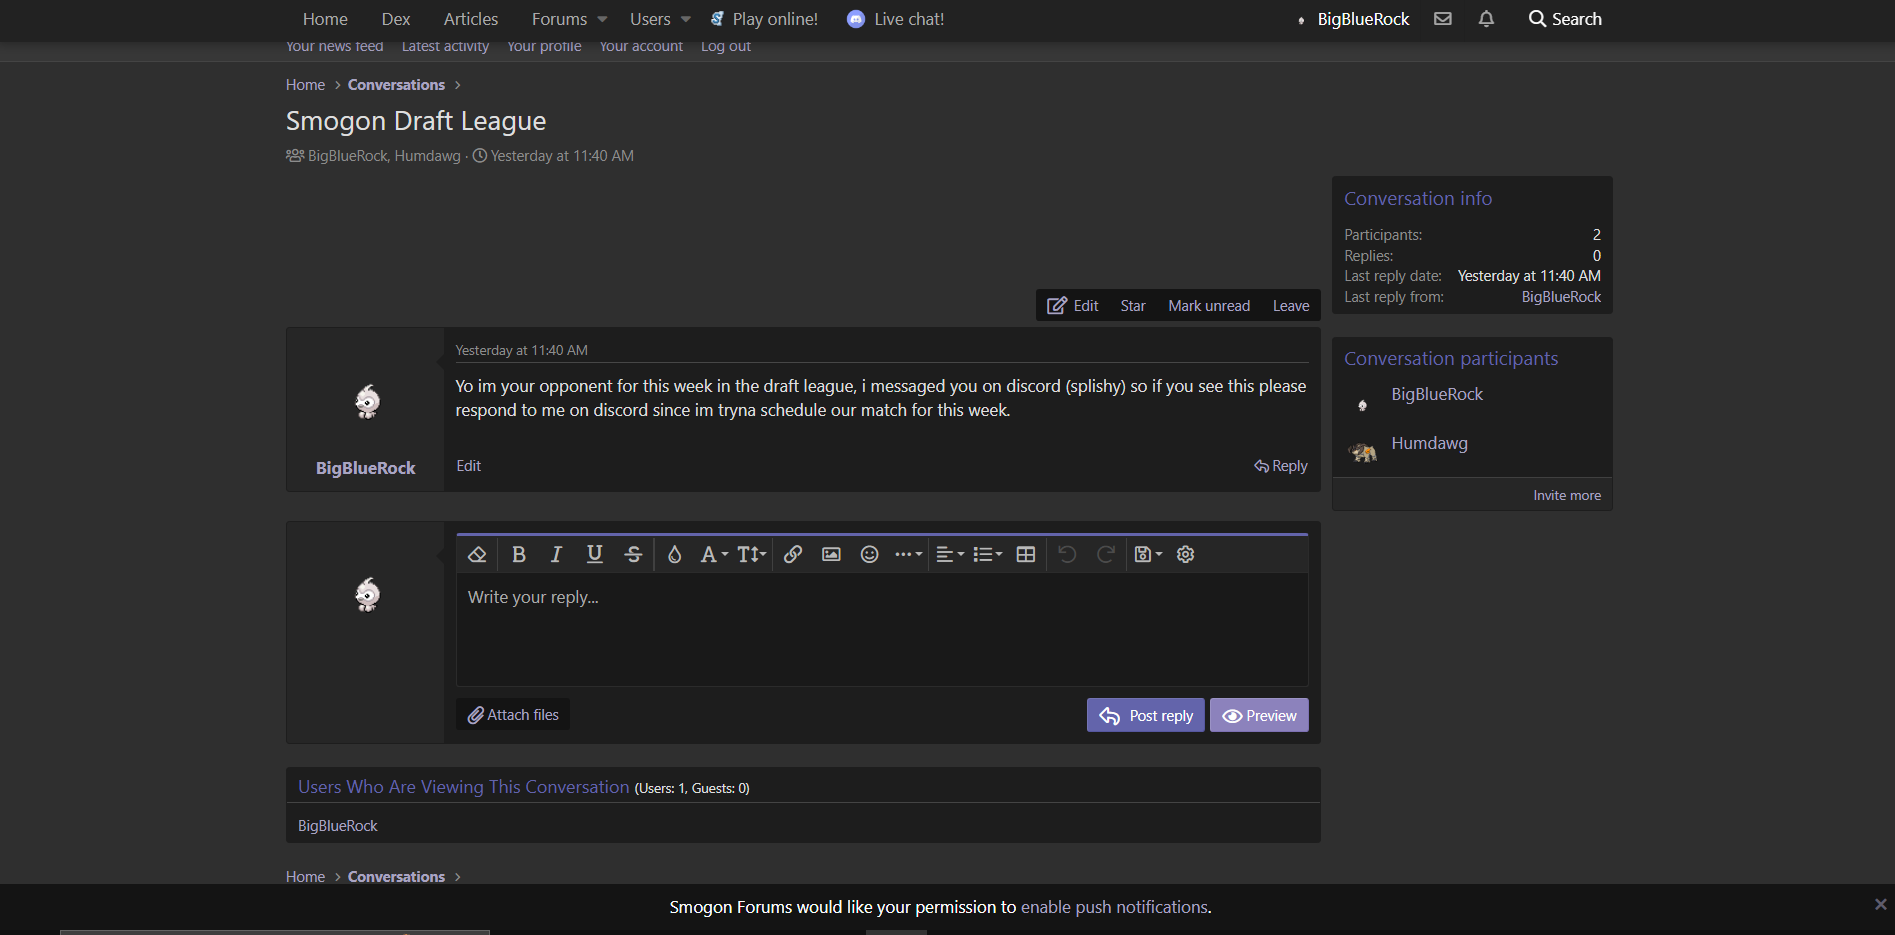Open the text color droplet picker
The height and width of the screenshot is (935, 1895).
click(x=674, y=554)
